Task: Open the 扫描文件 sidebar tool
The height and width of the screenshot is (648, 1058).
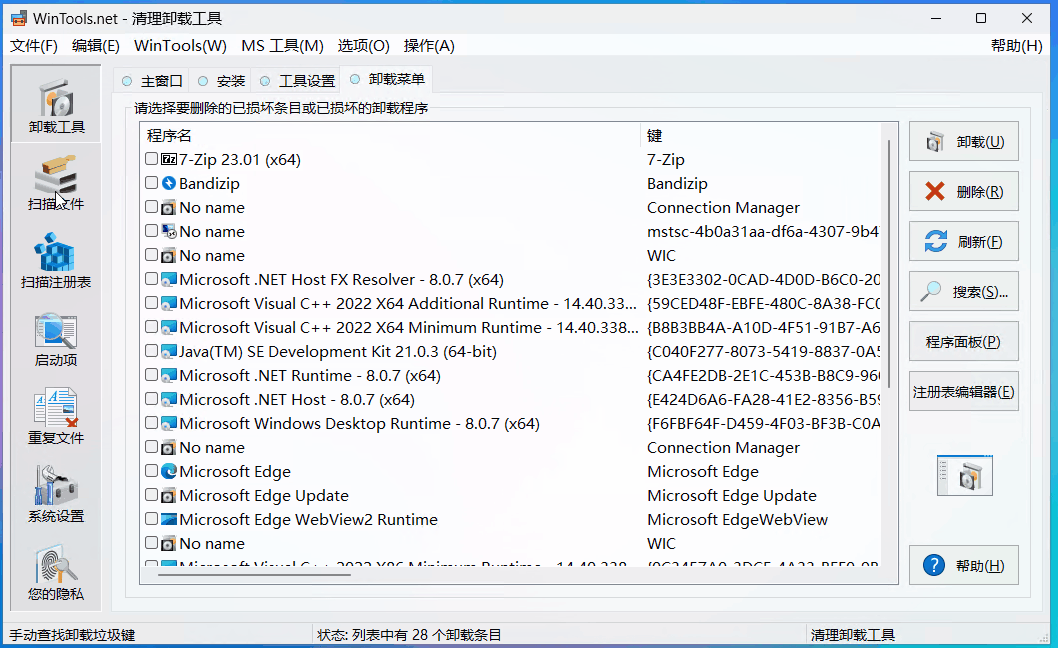Action: click(x=56, y=183)
